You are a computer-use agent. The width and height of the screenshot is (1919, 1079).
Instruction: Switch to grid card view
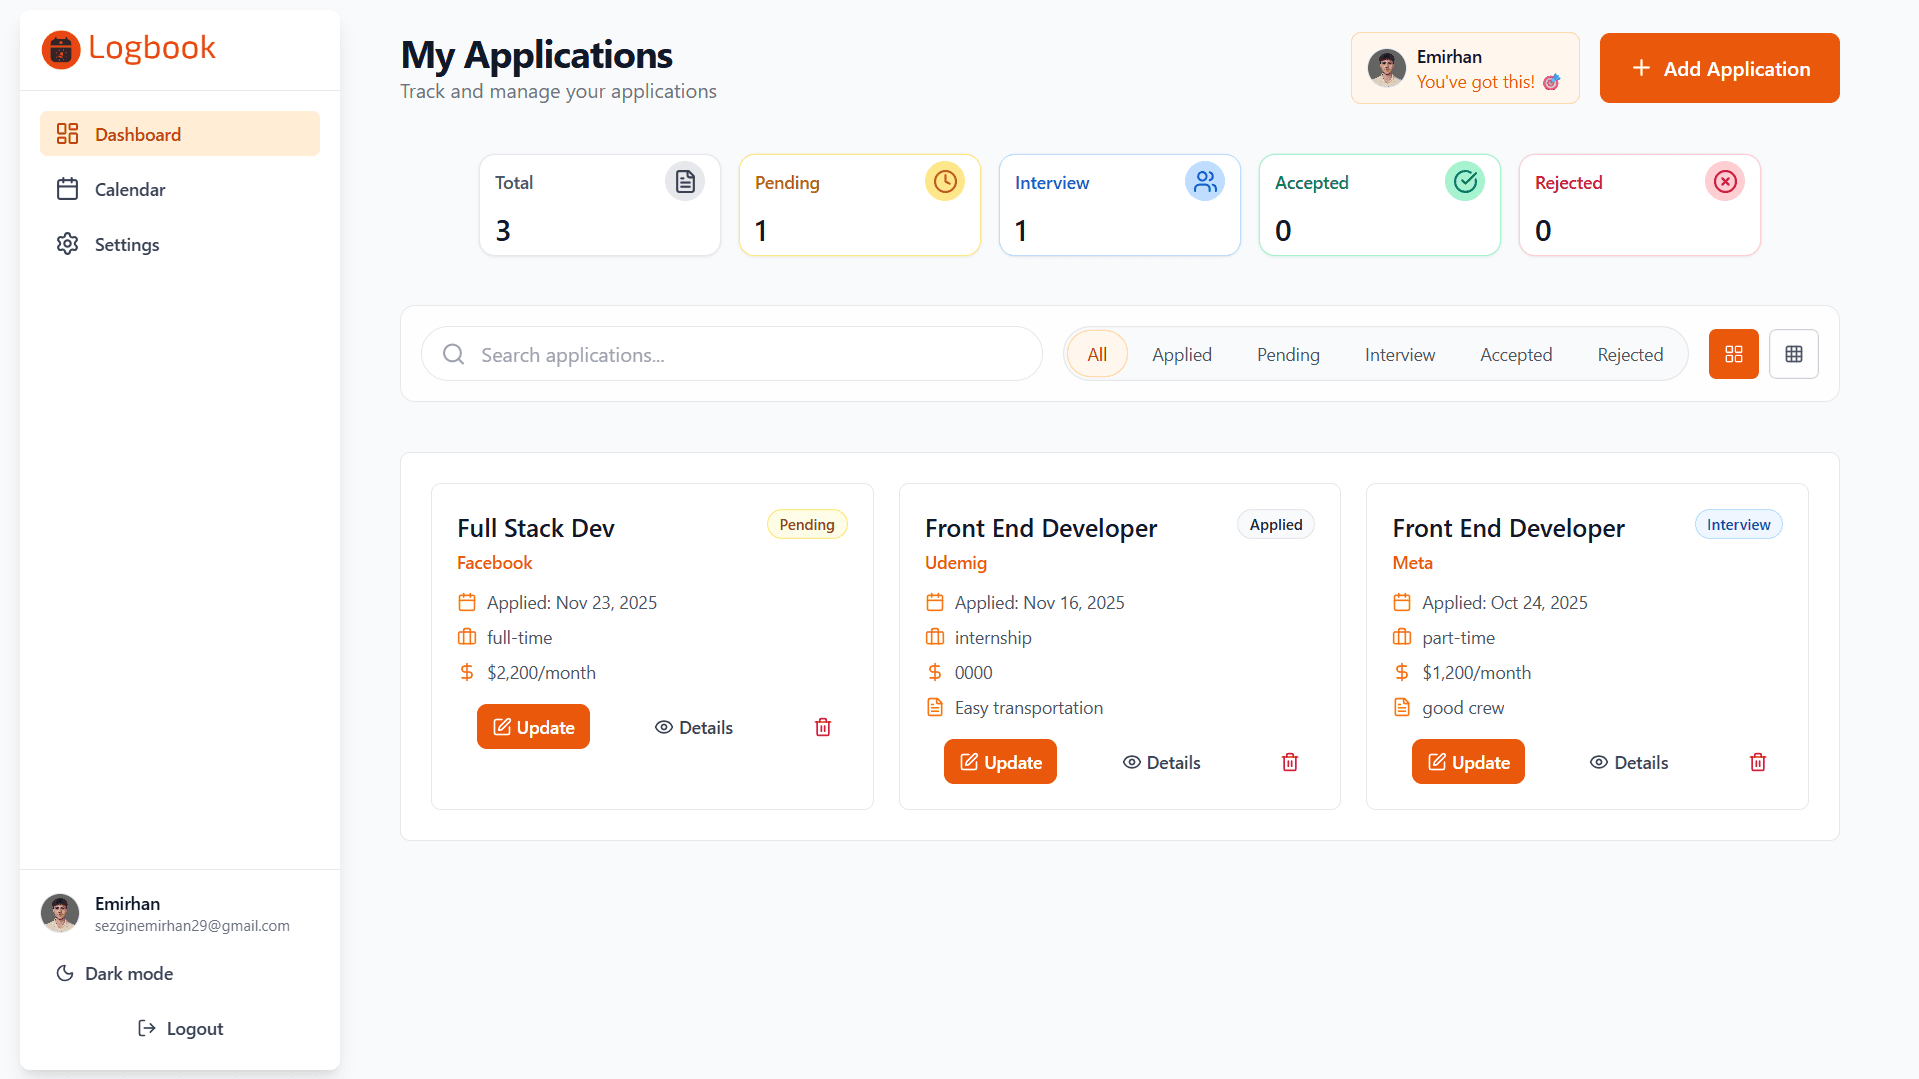pyautogui.click(x=1734, y=354)
